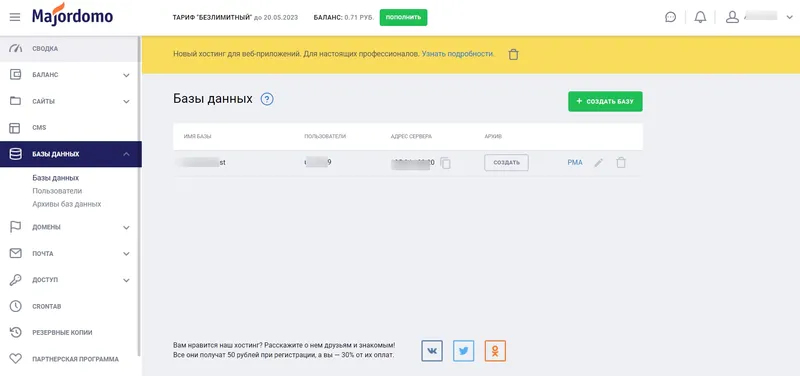Click the ДОМЕНЫ flag icon
This screenshot has width=800, height=376.
pos(16,227)
